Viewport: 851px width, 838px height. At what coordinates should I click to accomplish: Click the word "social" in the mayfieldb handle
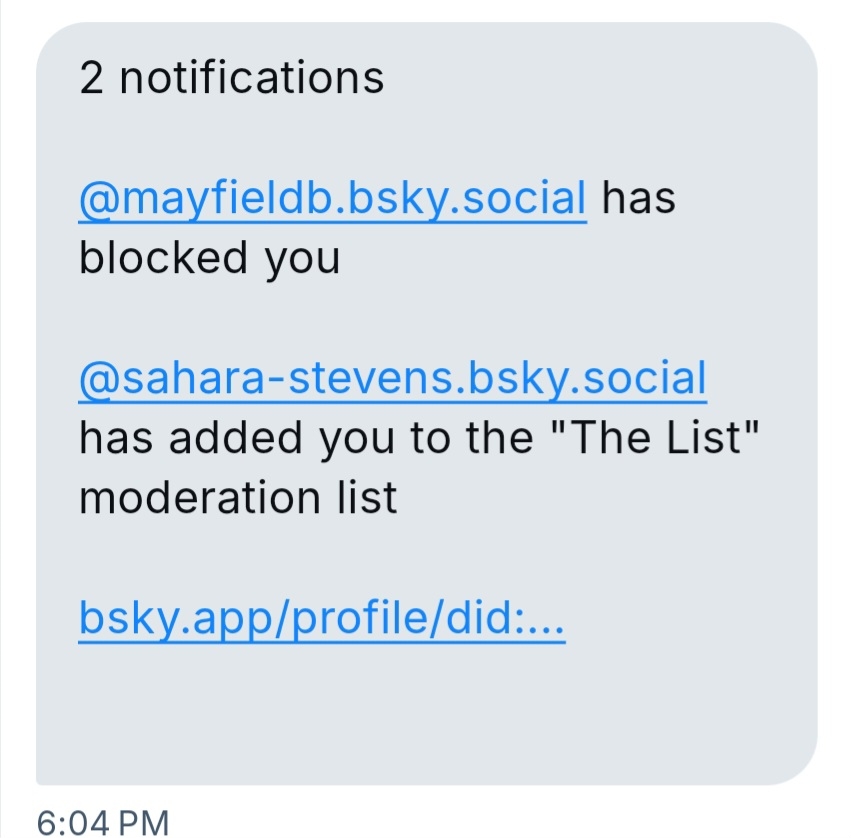click(530, 198)
